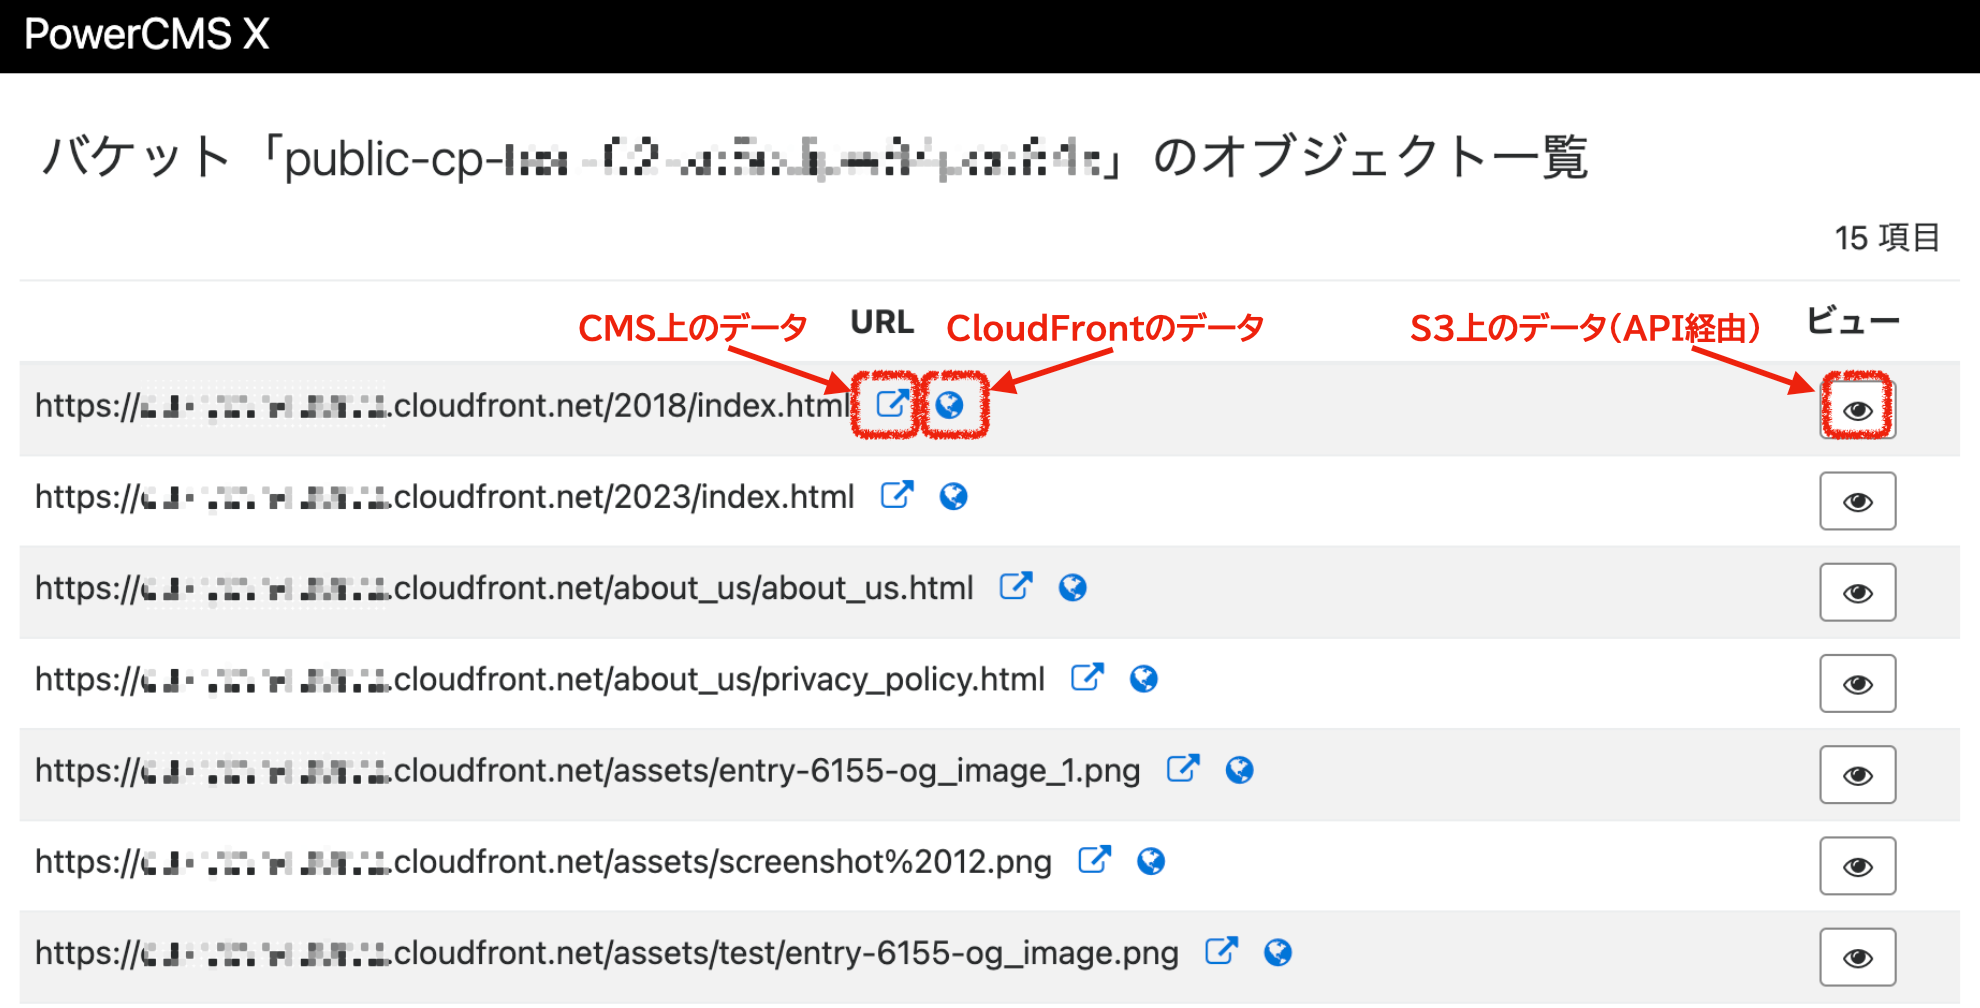Open CMS data link for entry-6155-og_image_1.png
Image resolution: width=1980 pixels, height=1008 pixels.
click(x=1184, y=770)
